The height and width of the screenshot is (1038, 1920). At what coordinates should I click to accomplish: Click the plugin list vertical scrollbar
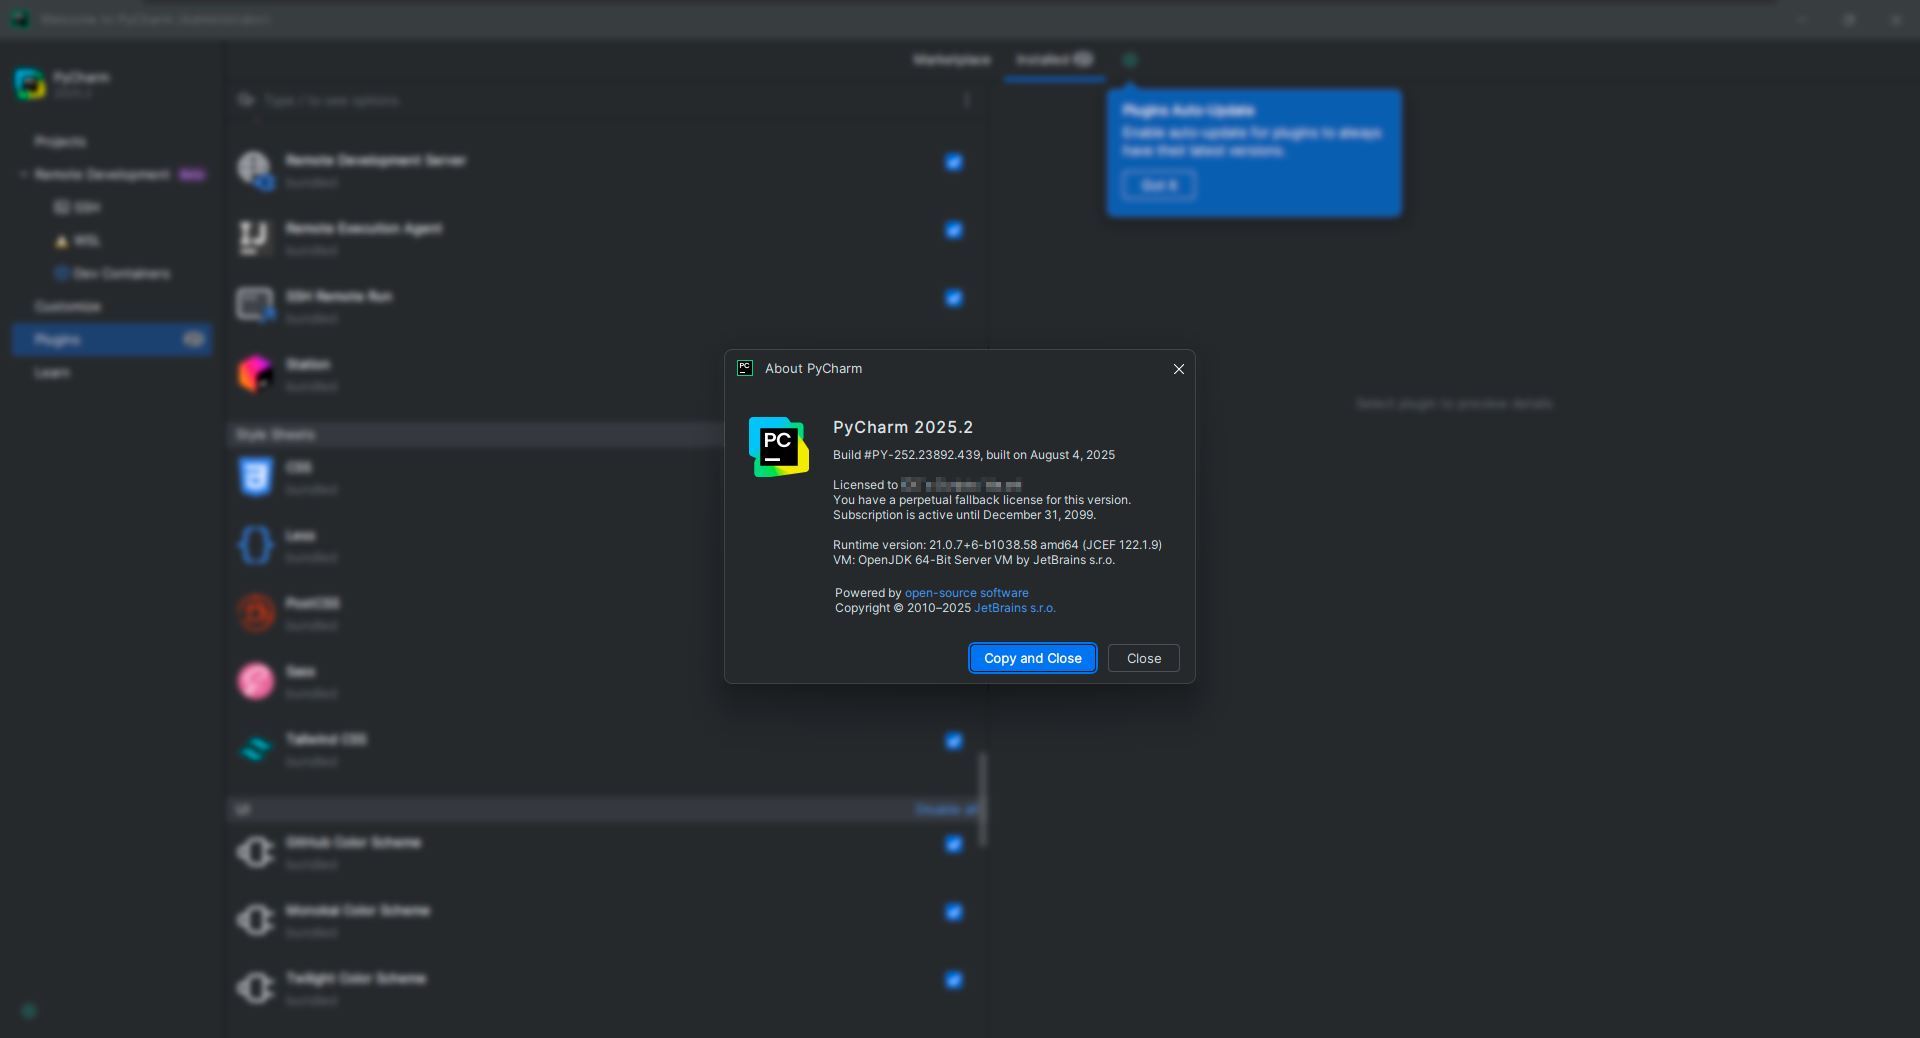[983, 800]
